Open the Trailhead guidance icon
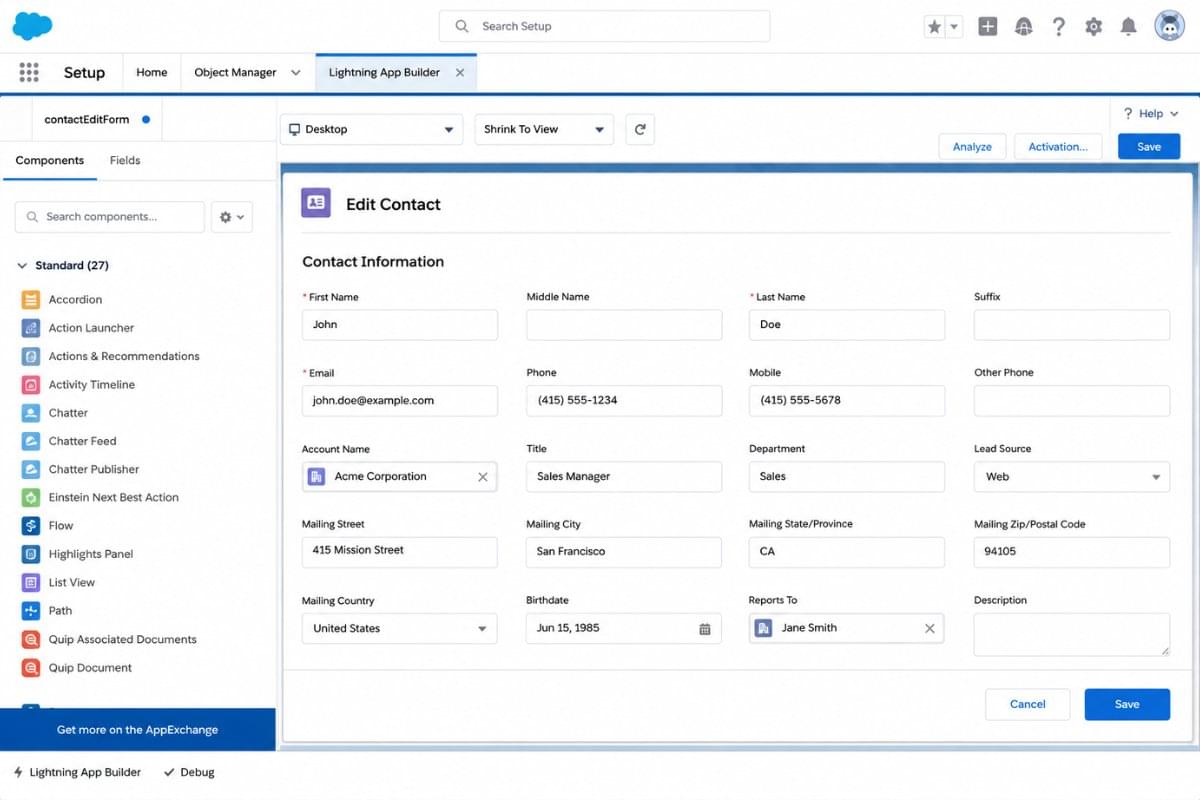Image resolution: width=1200 pixels, height=800 pixels. (x=1023, y=27)
